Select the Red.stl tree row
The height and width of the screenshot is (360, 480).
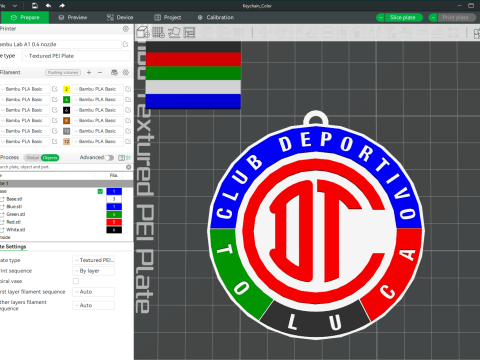pos(67,222)
